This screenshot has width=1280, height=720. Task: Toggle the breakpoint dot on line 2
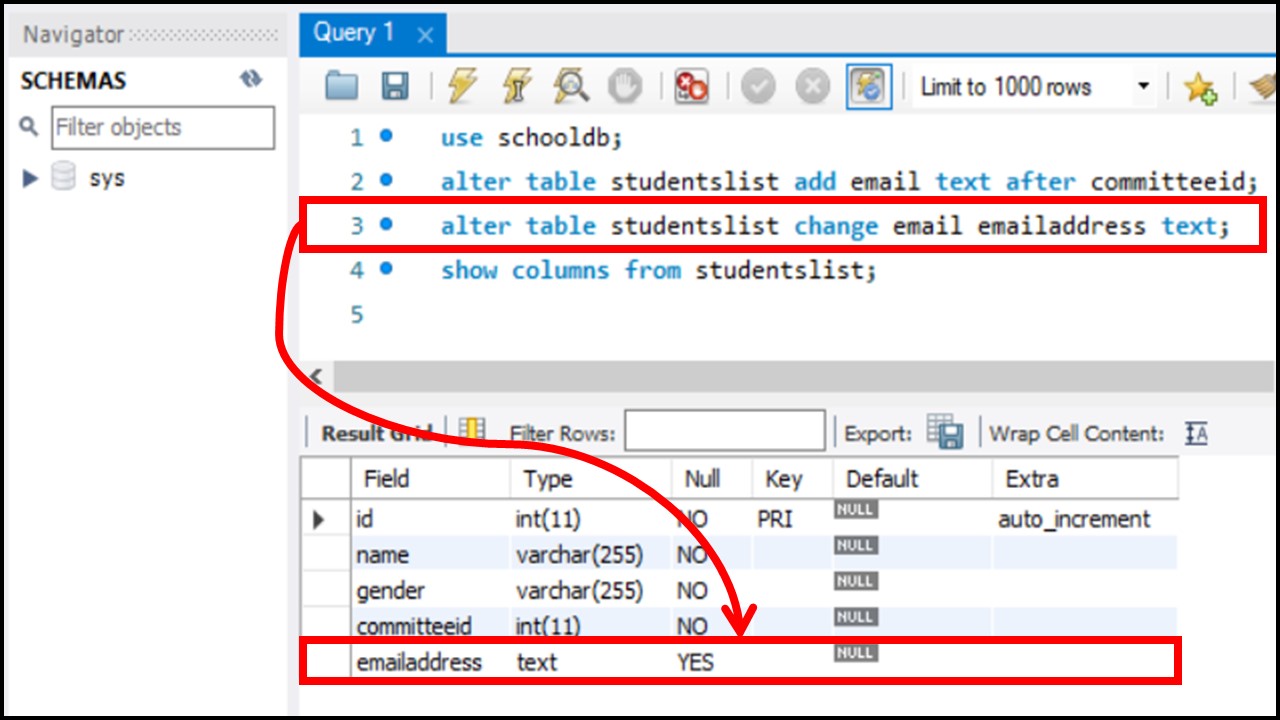pos(386,180)
